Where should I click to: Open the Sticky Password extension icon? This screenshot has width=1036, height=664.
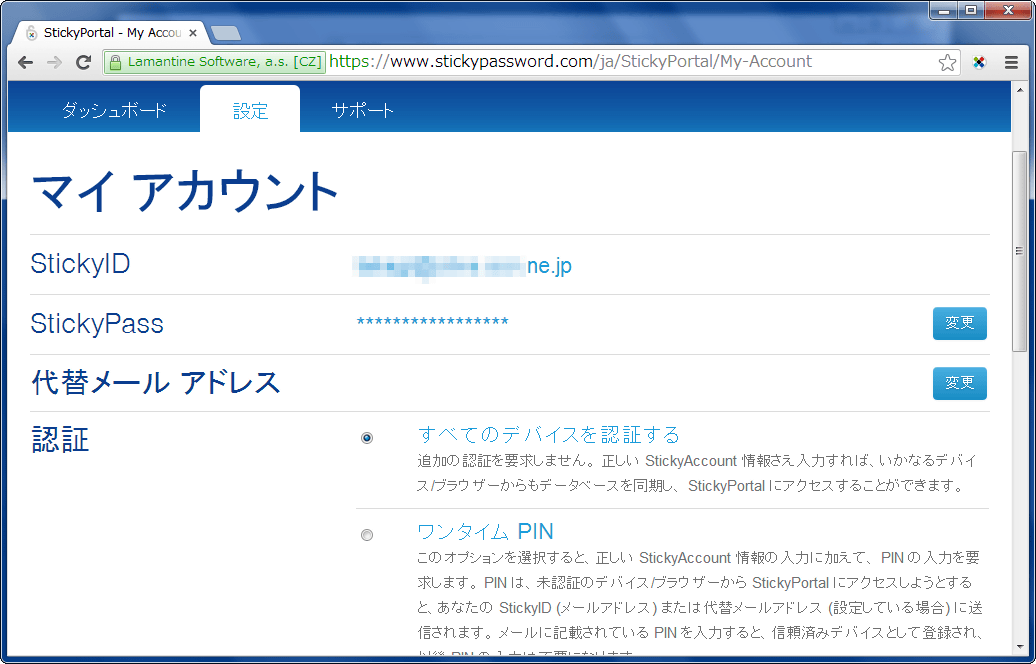coord(979,62)
